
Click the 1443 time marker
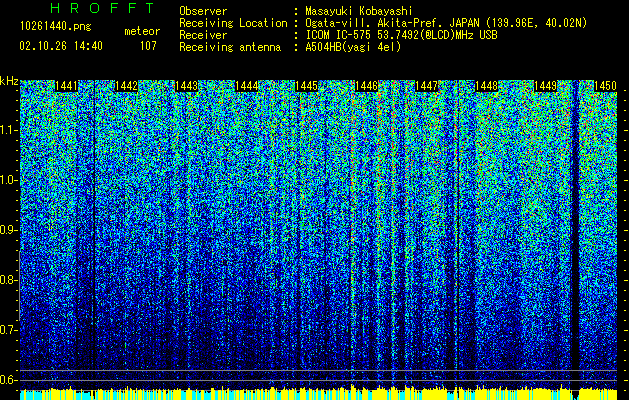pos(186,86)
